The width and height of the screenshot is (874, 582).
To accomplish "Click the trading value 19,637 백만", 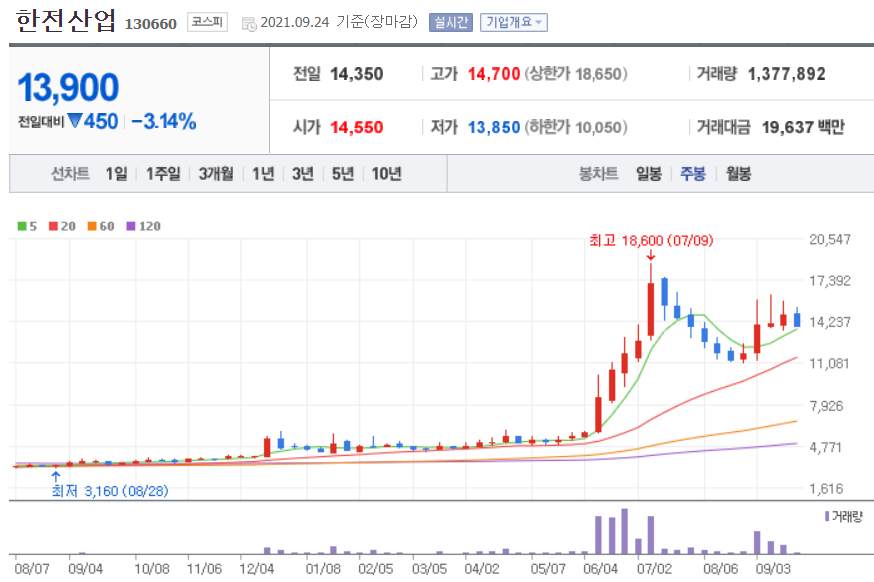I will click(x=803, y=127).
